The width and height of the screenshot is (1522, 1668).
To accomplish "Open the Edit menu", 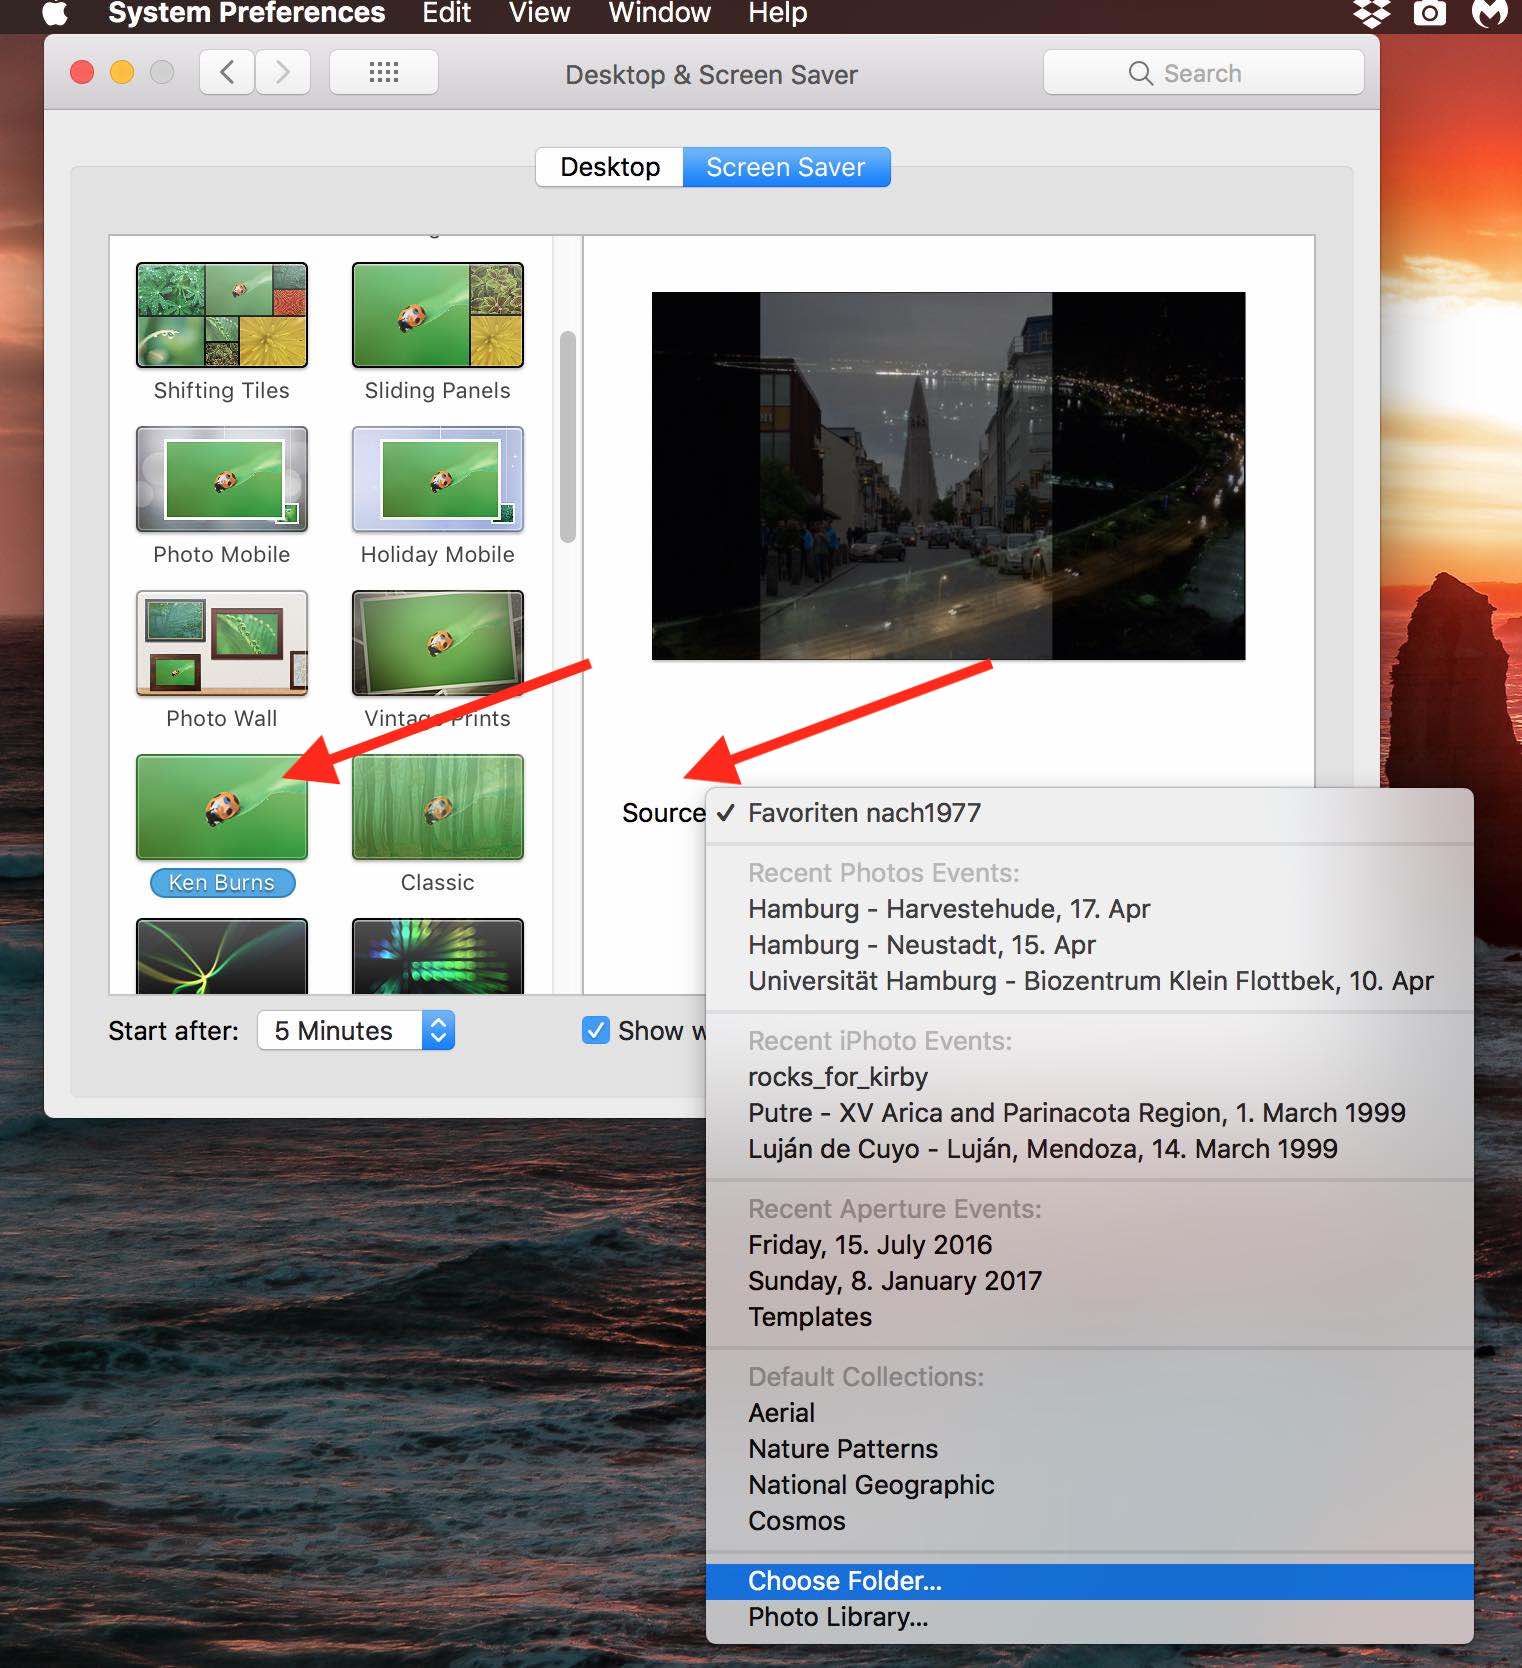I will pos(446,13).
